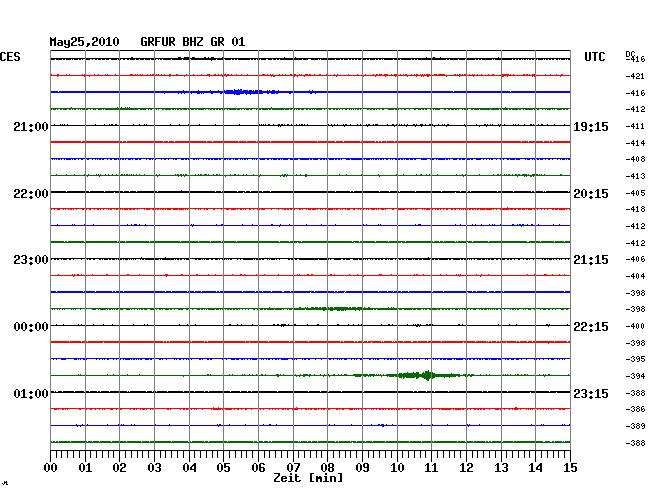Click the 20:15 UTC time label

[x=591, y=194]
